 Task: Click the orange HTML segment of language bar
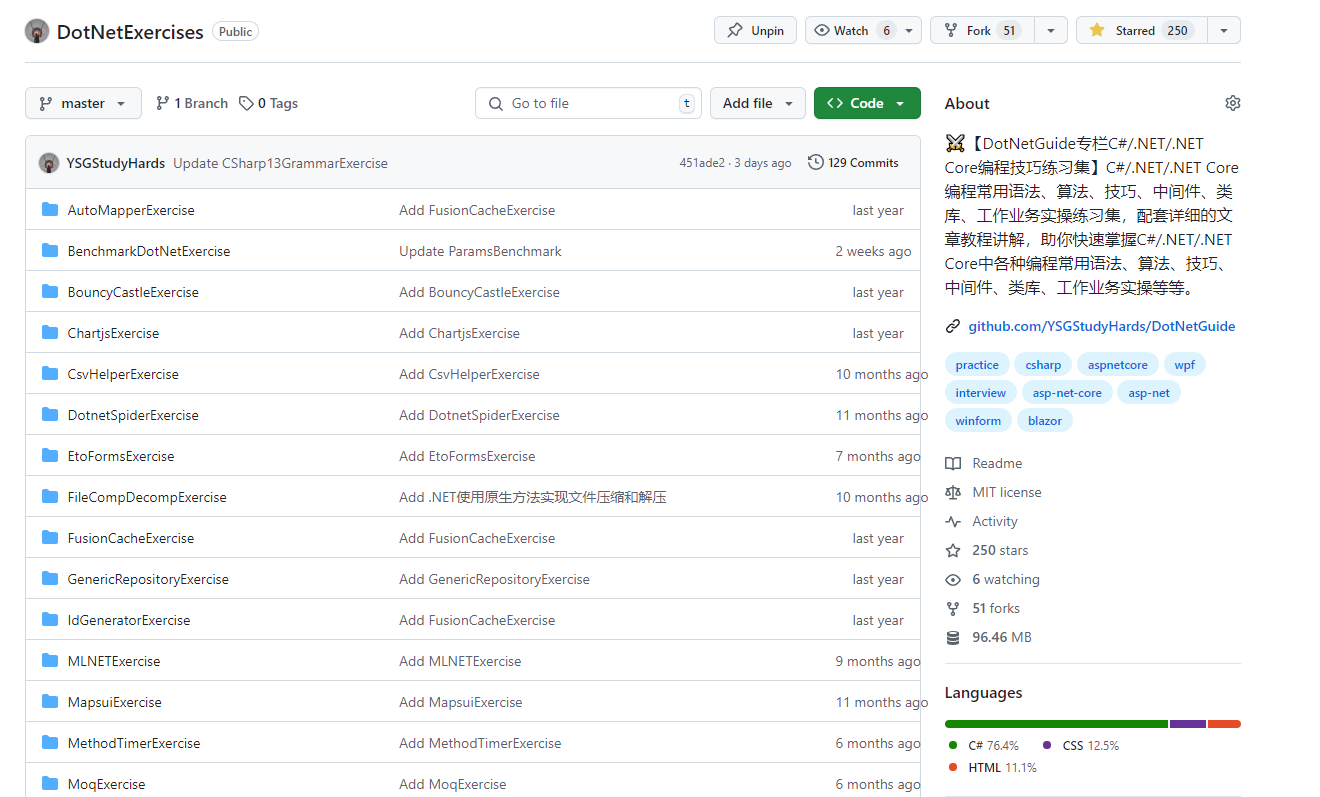pos(1224,723)
